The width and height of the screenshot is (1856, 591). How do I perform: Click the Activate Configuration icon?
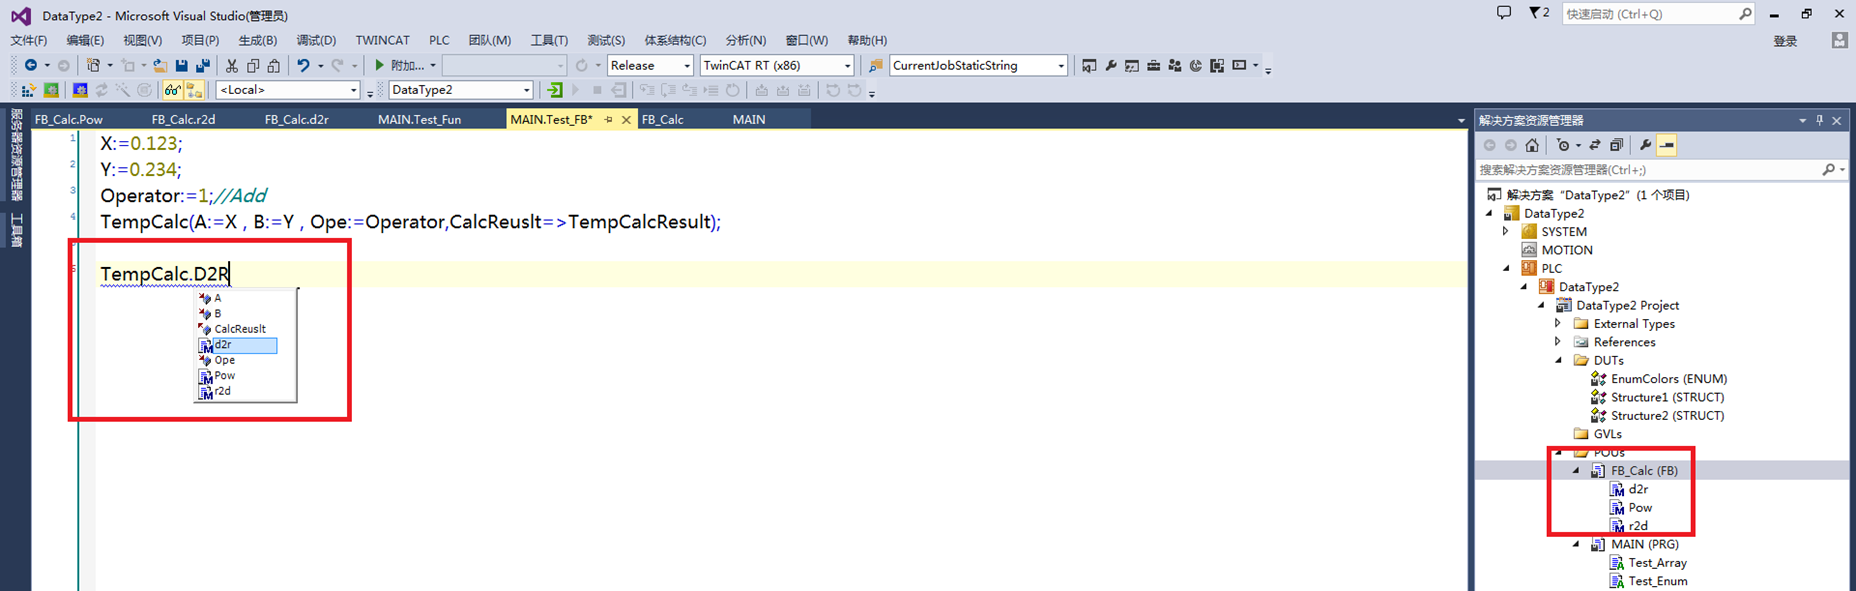[28, 90]
